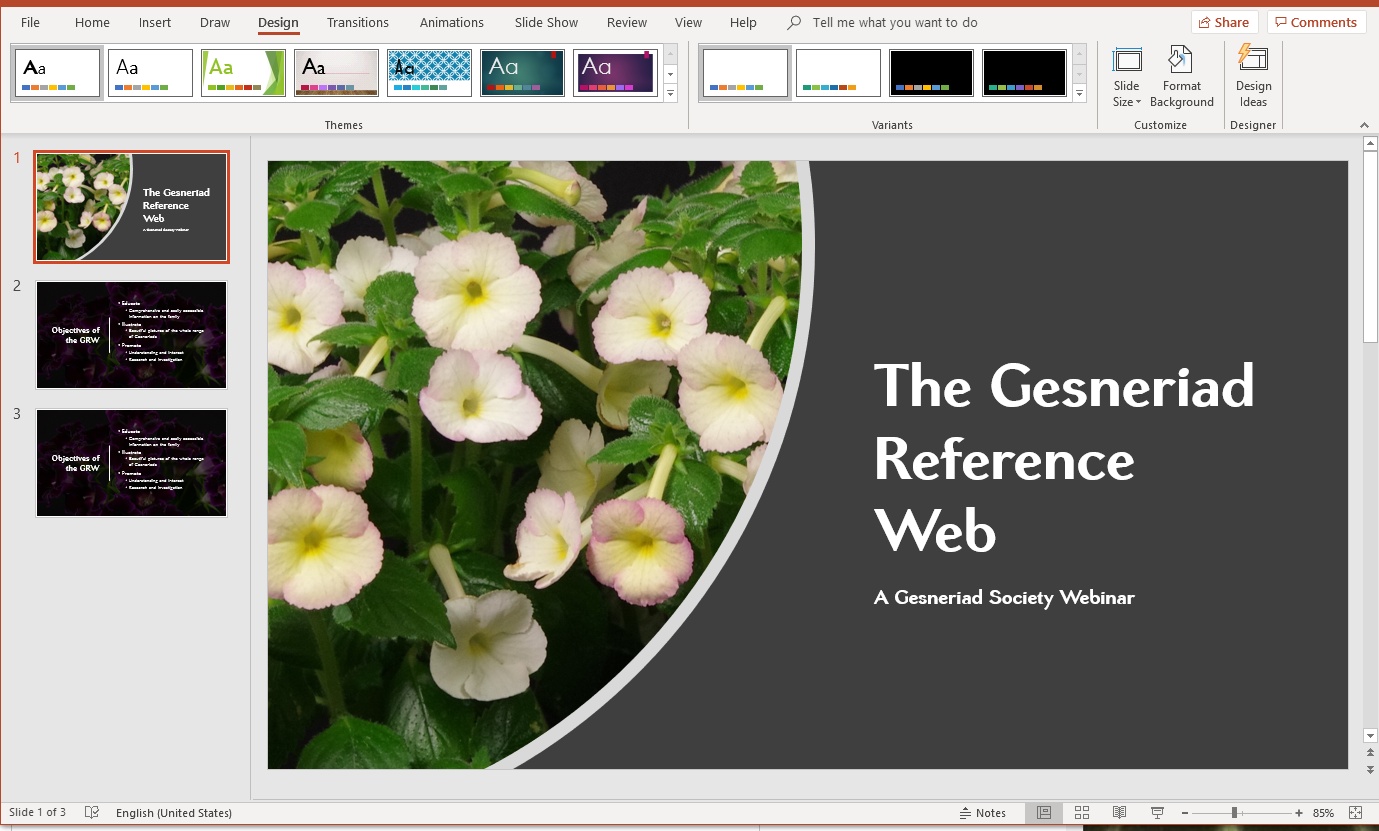Expand the Themes gallery More arrow
This screenshot has width=1379, height=831.
tap(670, 93)
